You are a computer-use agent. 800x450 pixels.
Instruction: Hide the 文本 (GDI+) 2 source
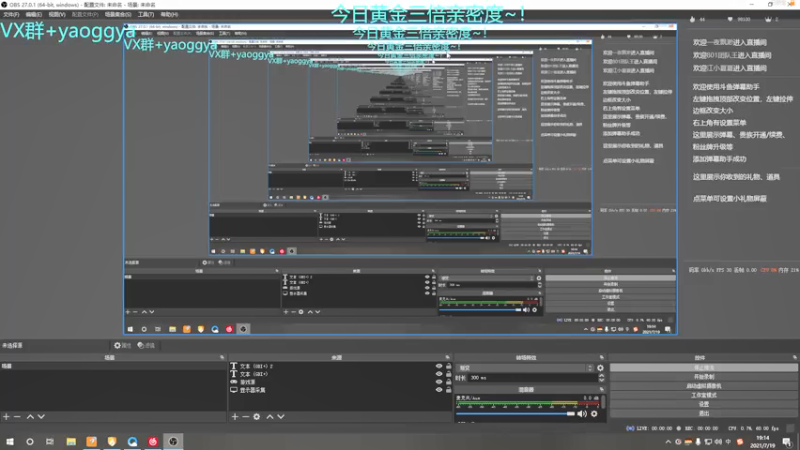point(439,366)
